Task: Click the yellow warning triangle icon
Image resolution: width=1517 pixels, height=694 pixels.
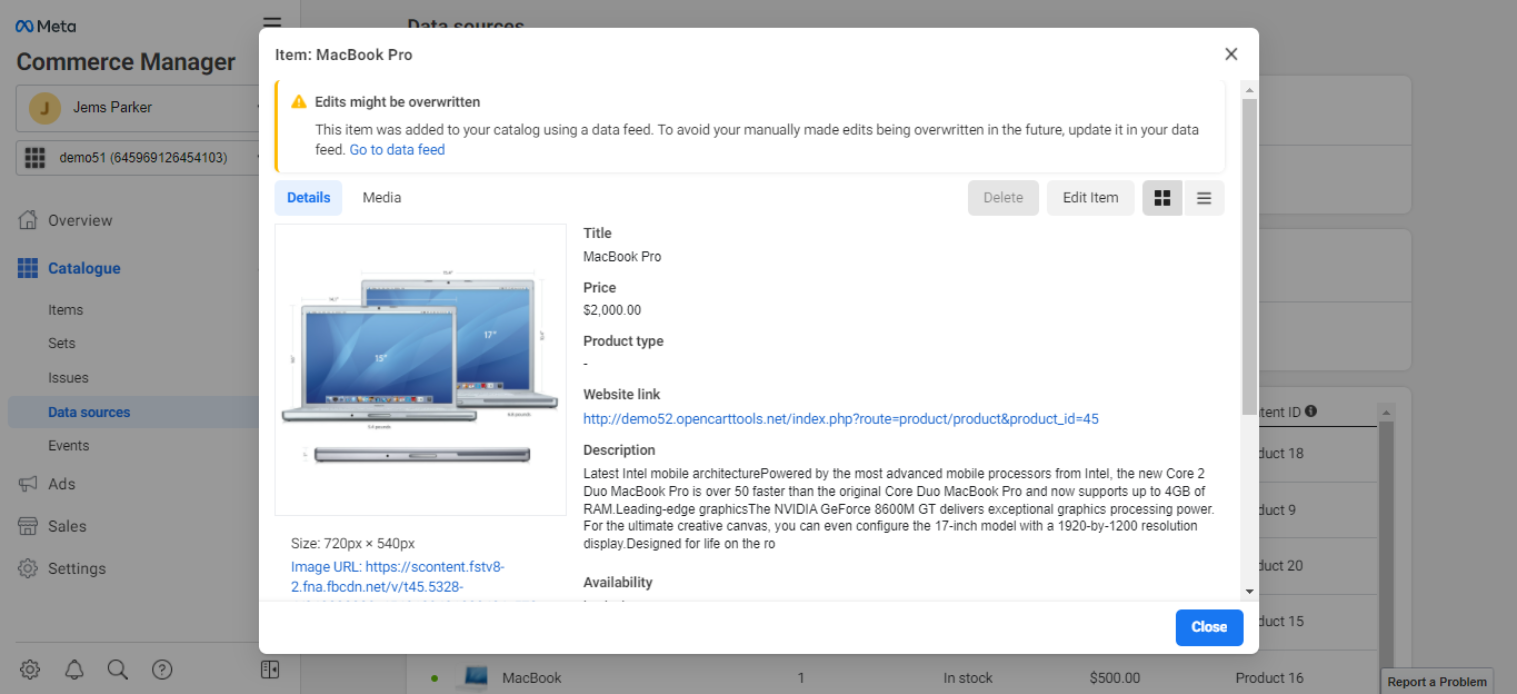Action: [298, 102]
